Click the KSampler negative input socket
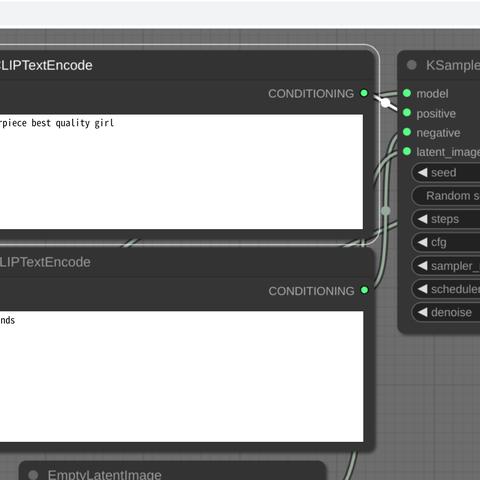 pos(407,132)
